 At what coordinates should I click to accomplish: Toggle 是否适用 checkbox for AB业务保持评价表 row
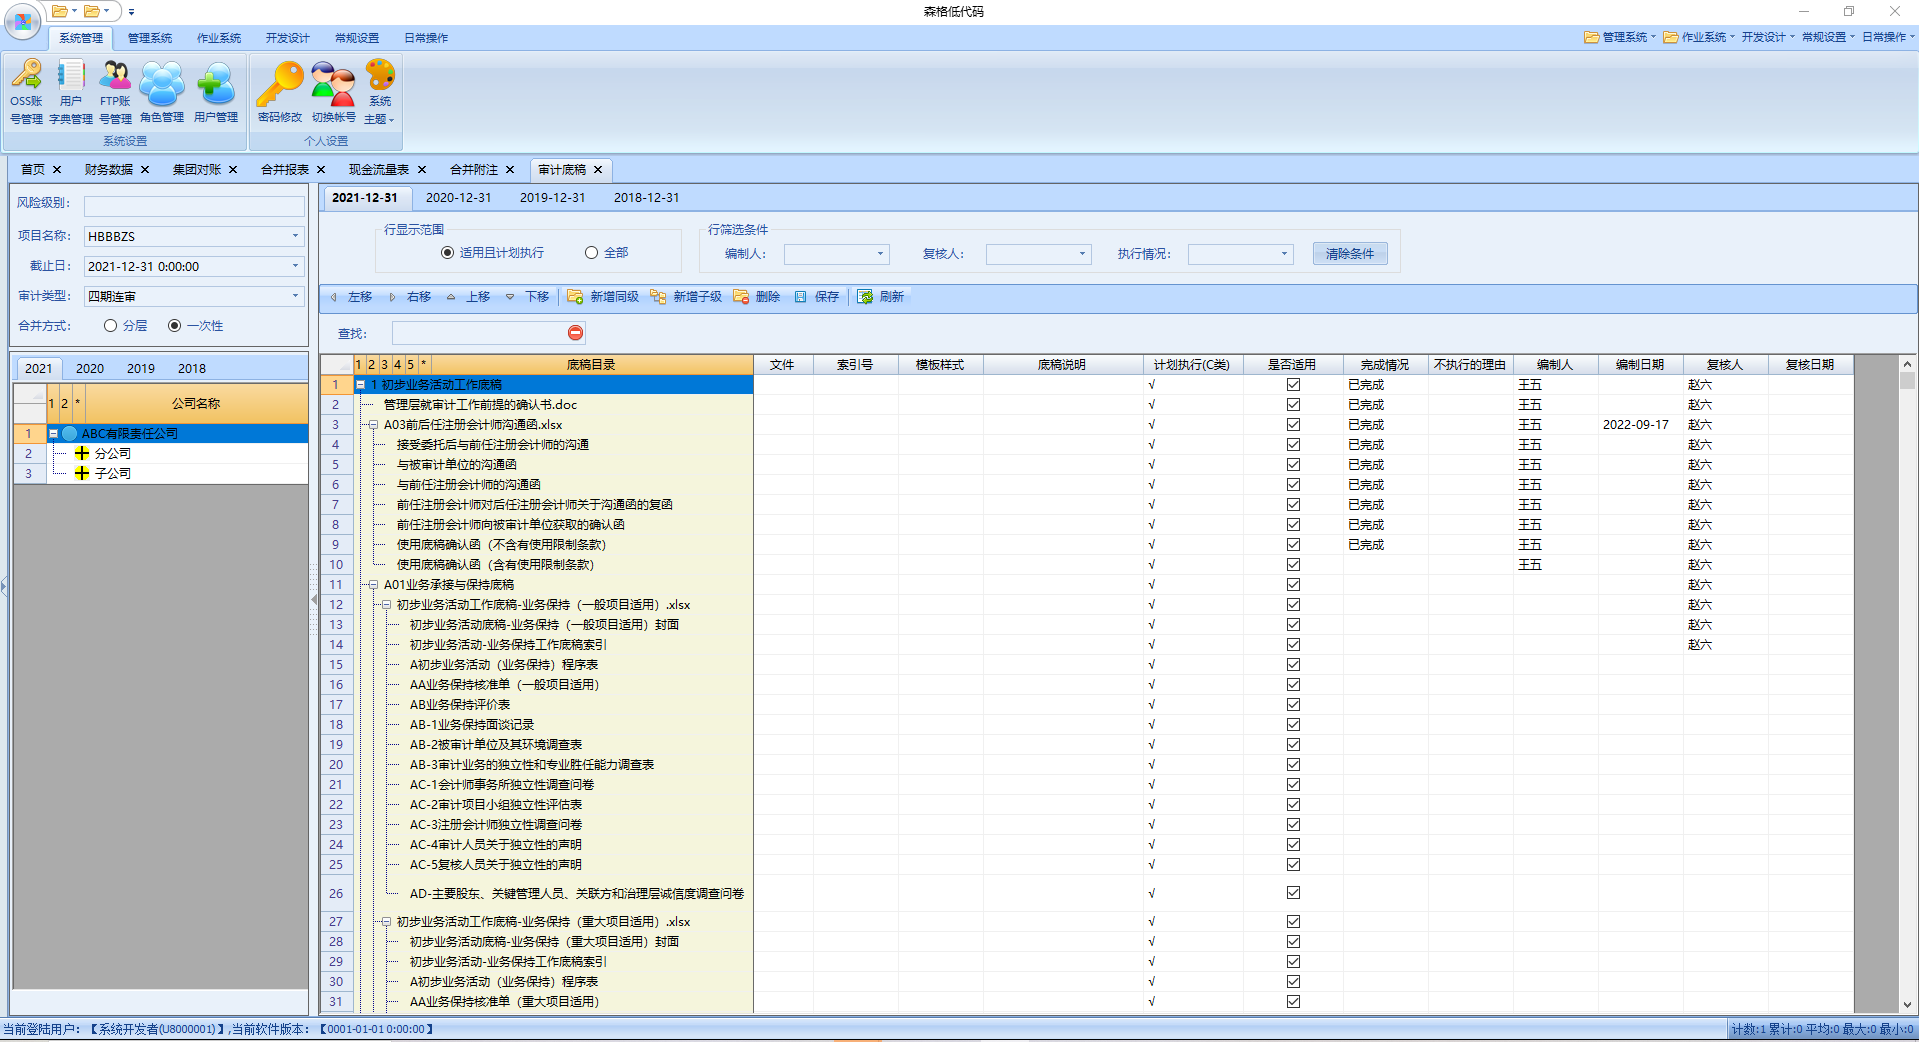(1293, 705)
